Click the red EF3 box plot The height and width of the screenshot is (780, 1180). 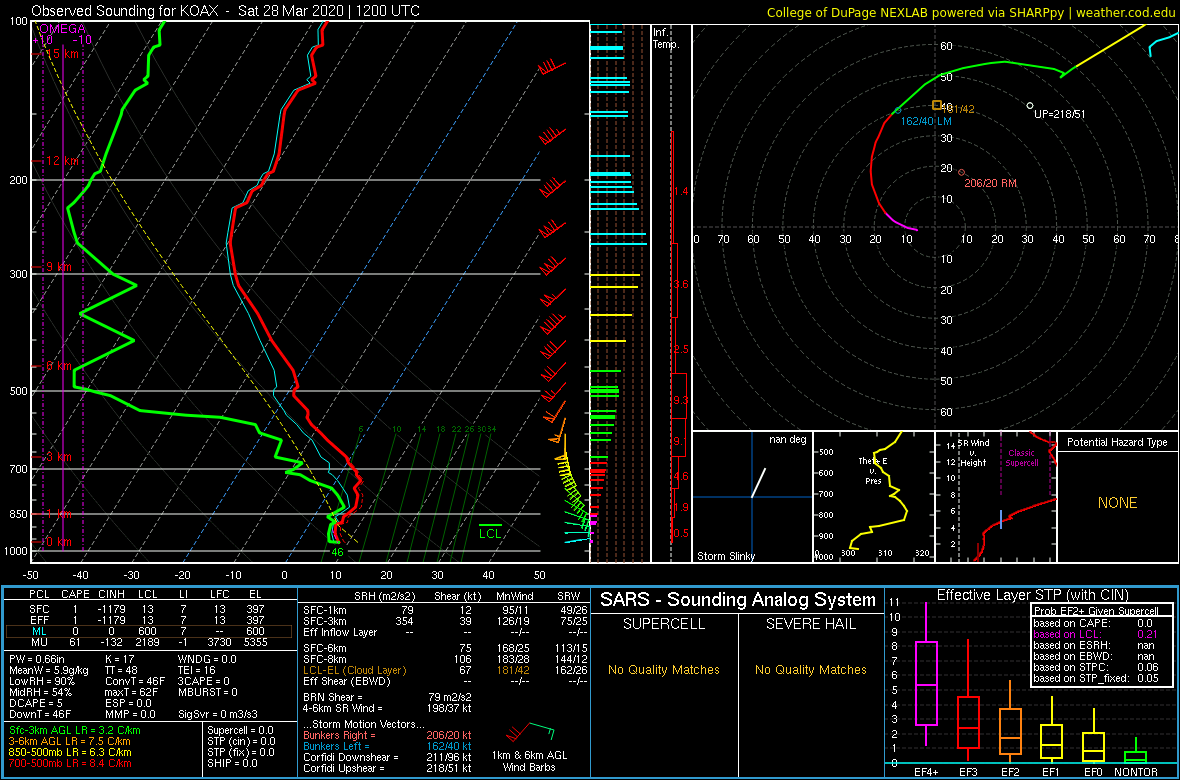[x=969, y=699]
